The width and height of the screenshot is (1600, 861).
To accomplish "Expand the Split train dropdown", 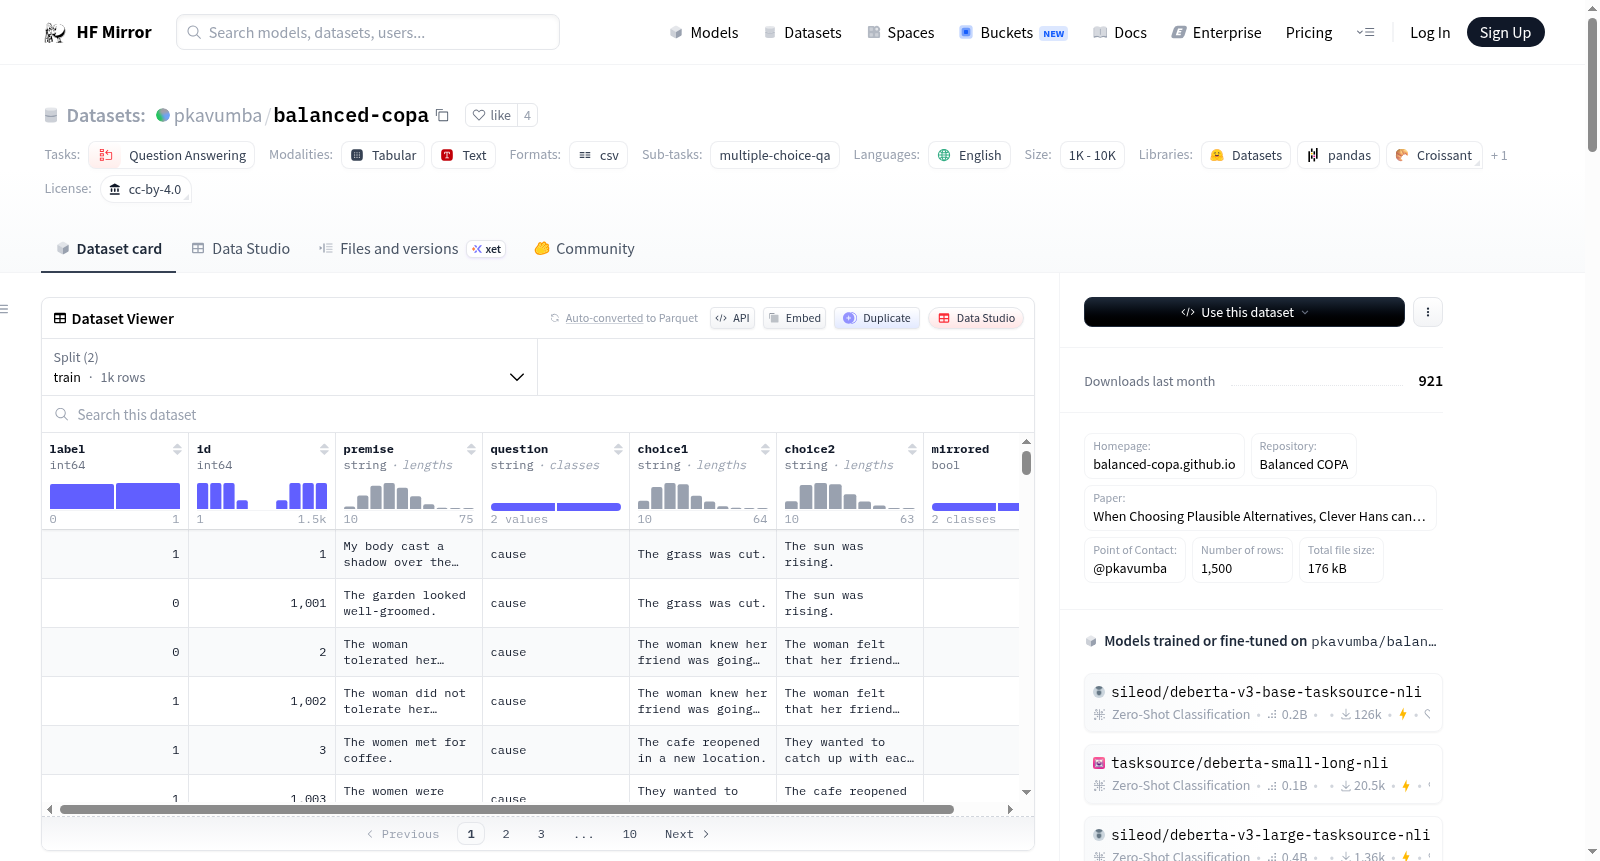I will (x=289, y=367).
